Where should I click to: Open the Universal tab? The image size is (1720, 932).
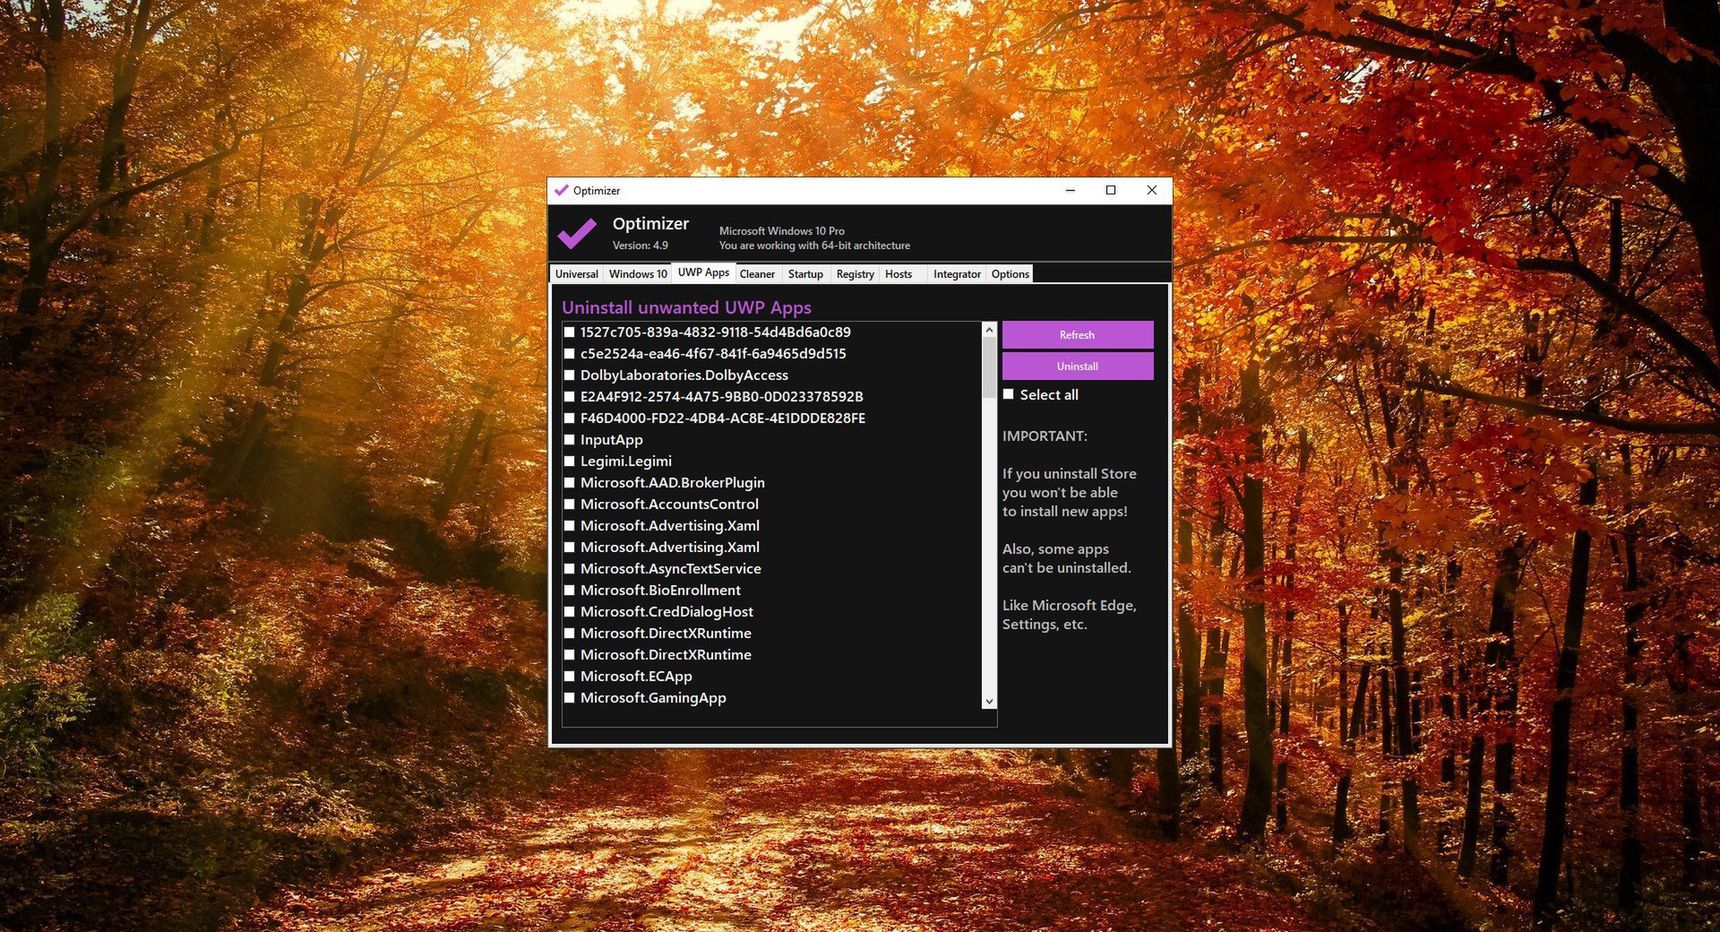(576, 274)
